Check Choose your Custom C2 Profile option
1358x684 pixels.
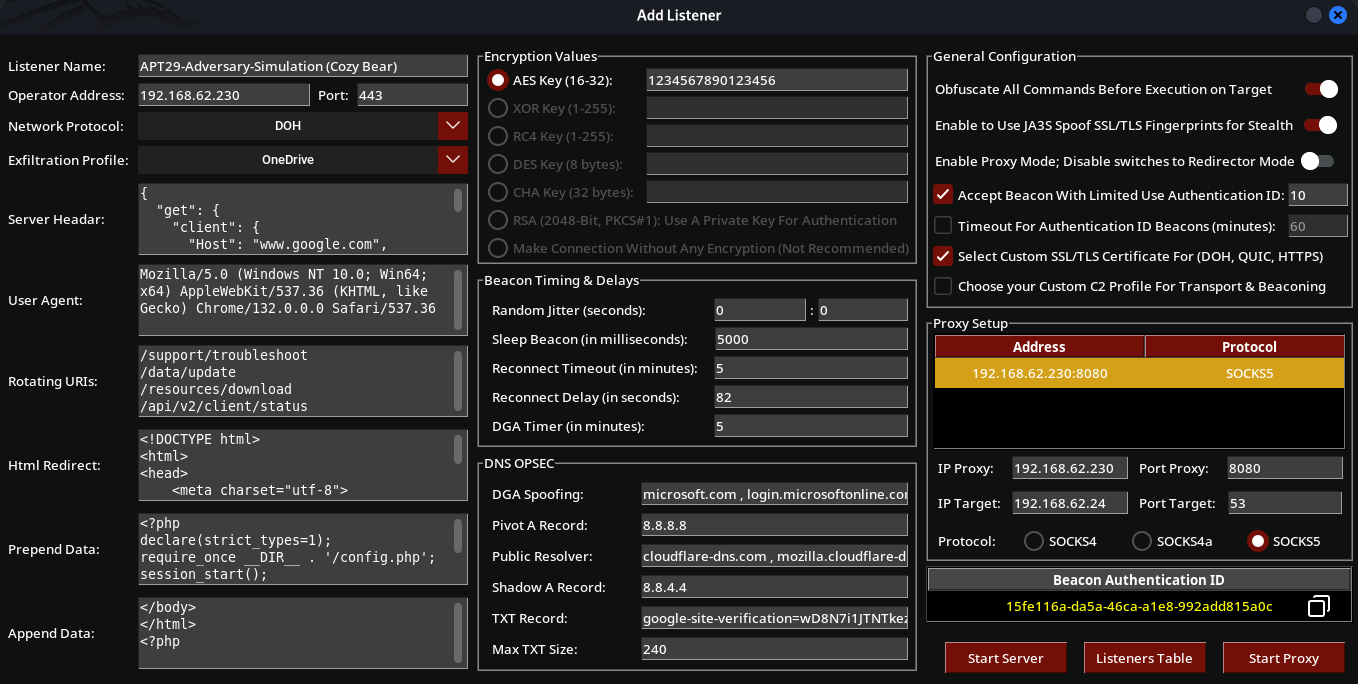click(x=942, y=286)
